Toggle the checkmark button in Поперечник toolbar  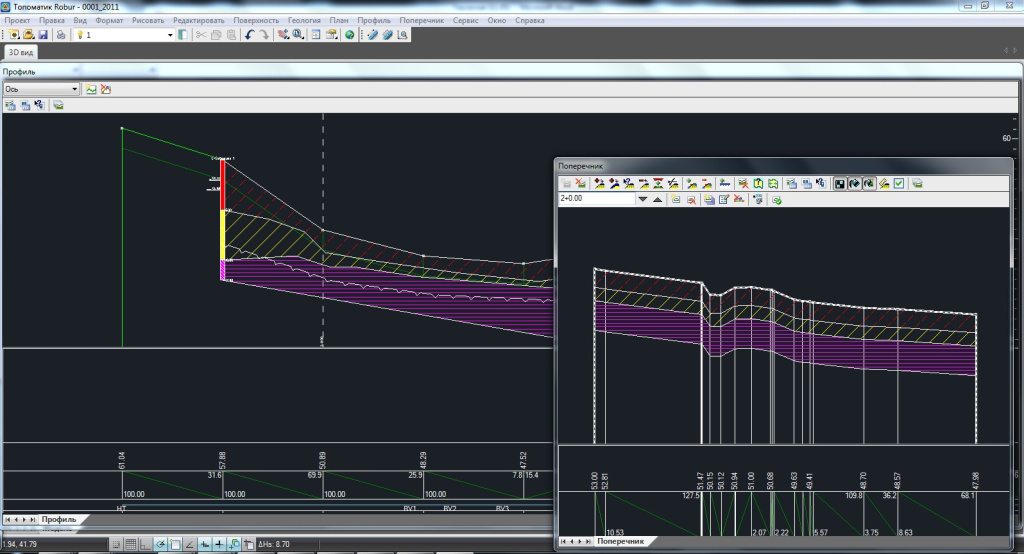[x=899, y=184]
